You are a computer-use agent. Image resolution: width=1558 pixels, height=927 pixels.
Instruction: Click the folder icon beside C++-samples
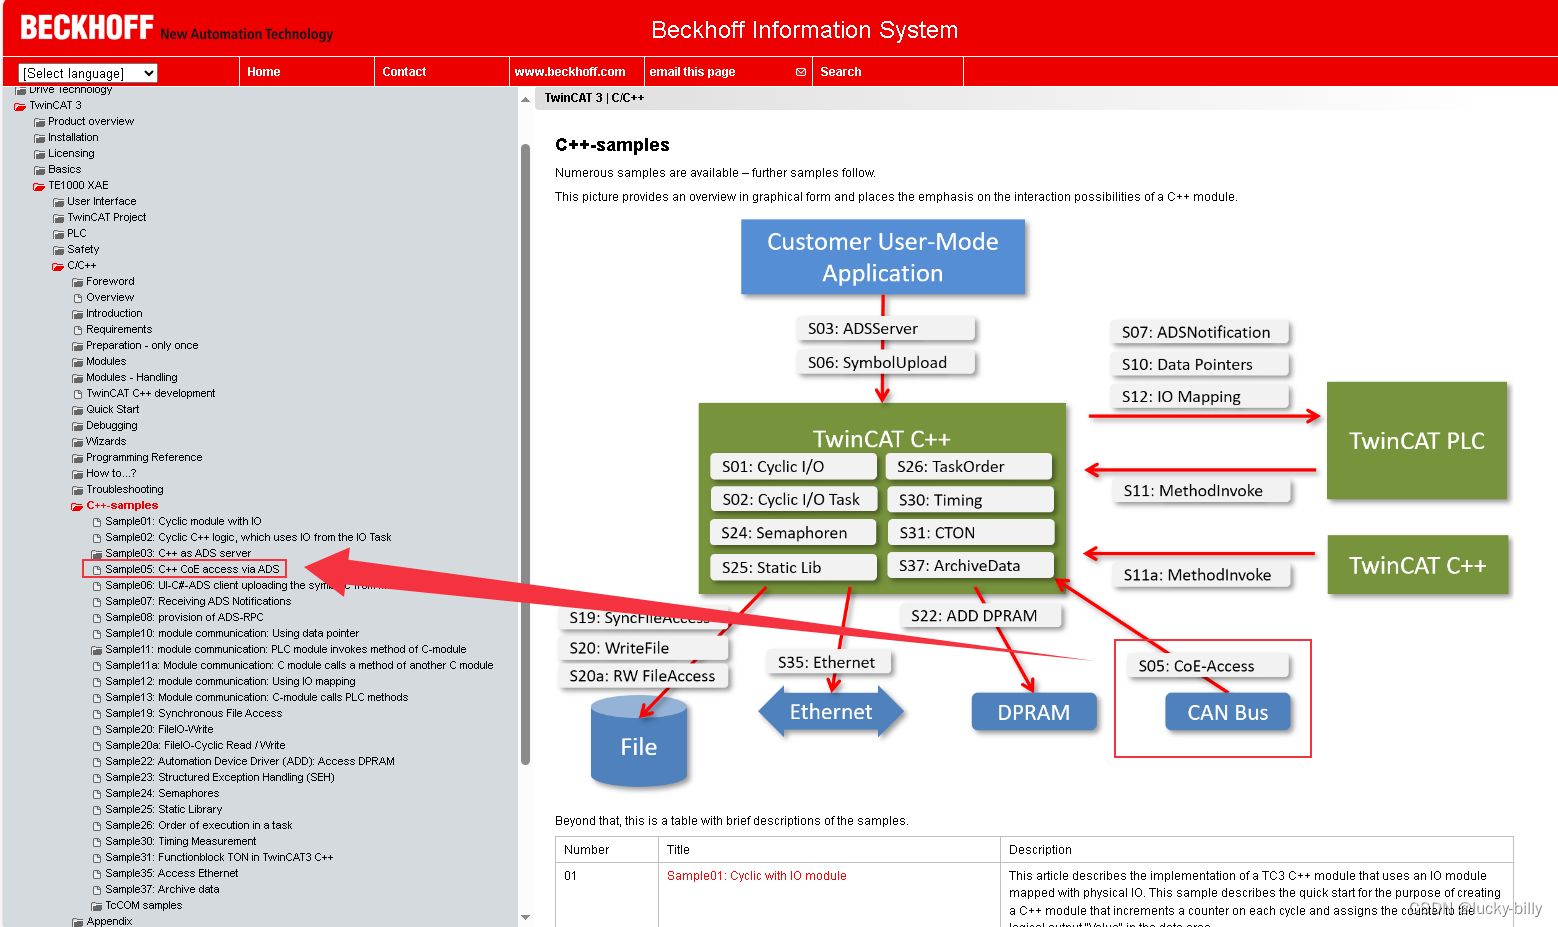click(x=78, y=505)
